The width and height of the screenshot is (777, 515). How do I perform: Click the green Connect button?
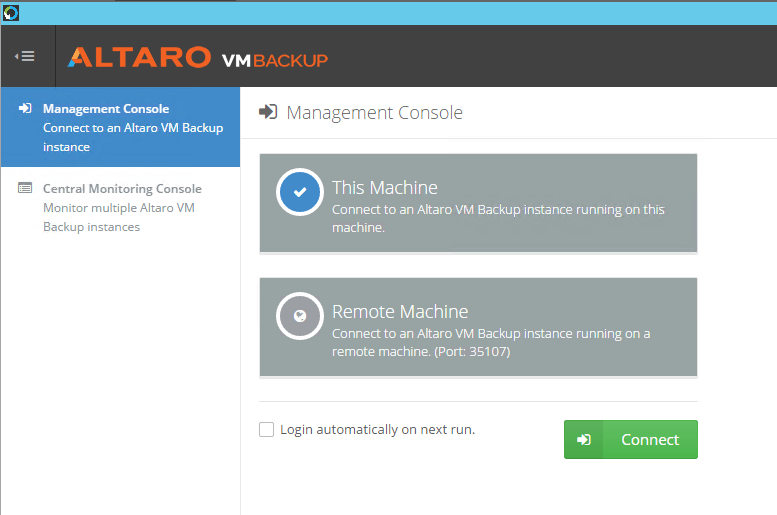pyautogui.click(x=630, y=439)
